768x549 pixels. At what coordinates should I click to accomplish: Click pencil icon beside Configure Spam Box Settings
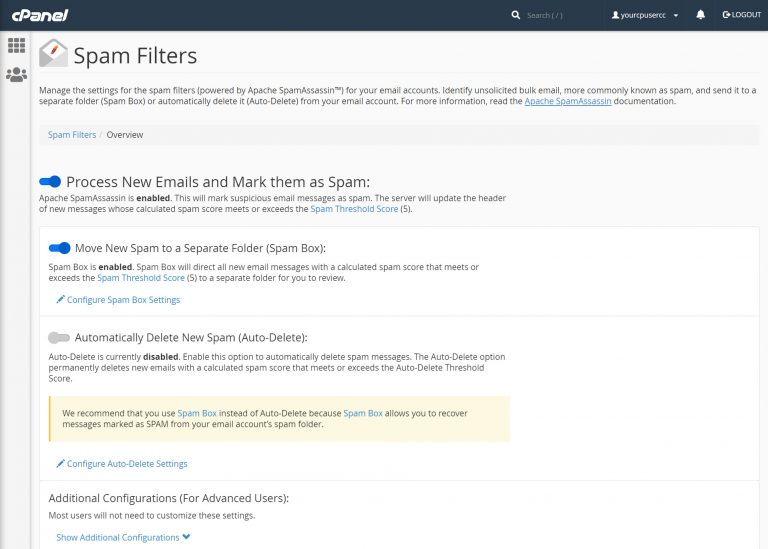click(60, 299)
